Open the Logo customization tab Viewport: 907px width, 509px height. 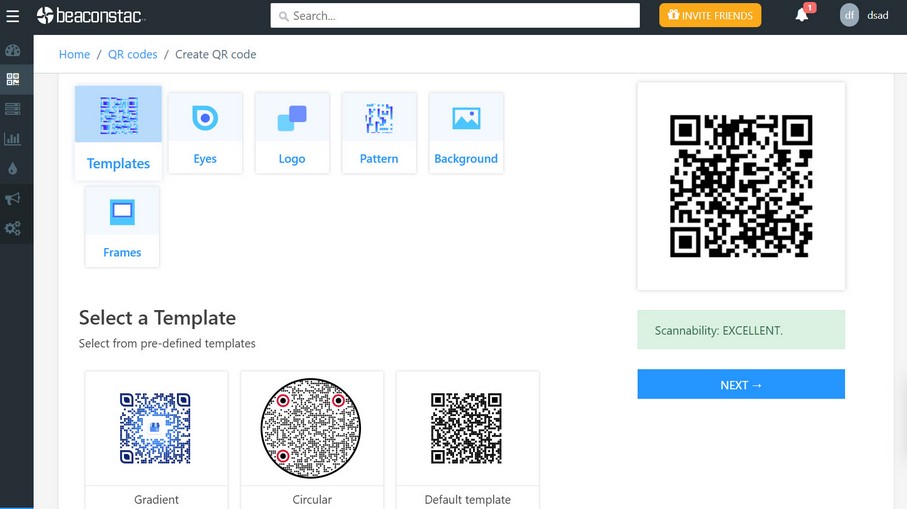[292, 133]
